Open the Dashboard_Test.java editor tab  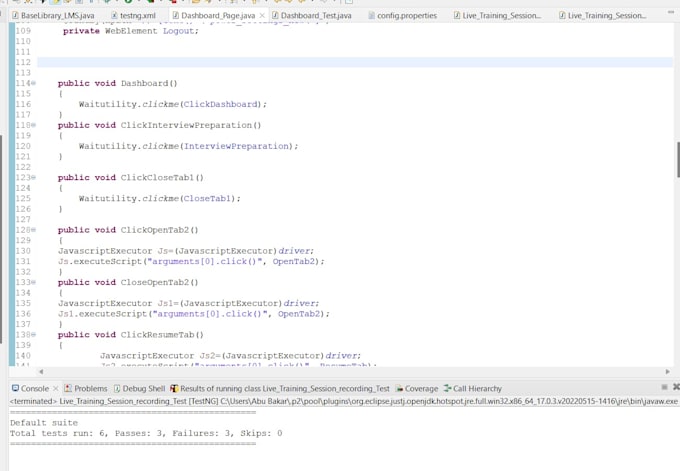click(315, 16)
